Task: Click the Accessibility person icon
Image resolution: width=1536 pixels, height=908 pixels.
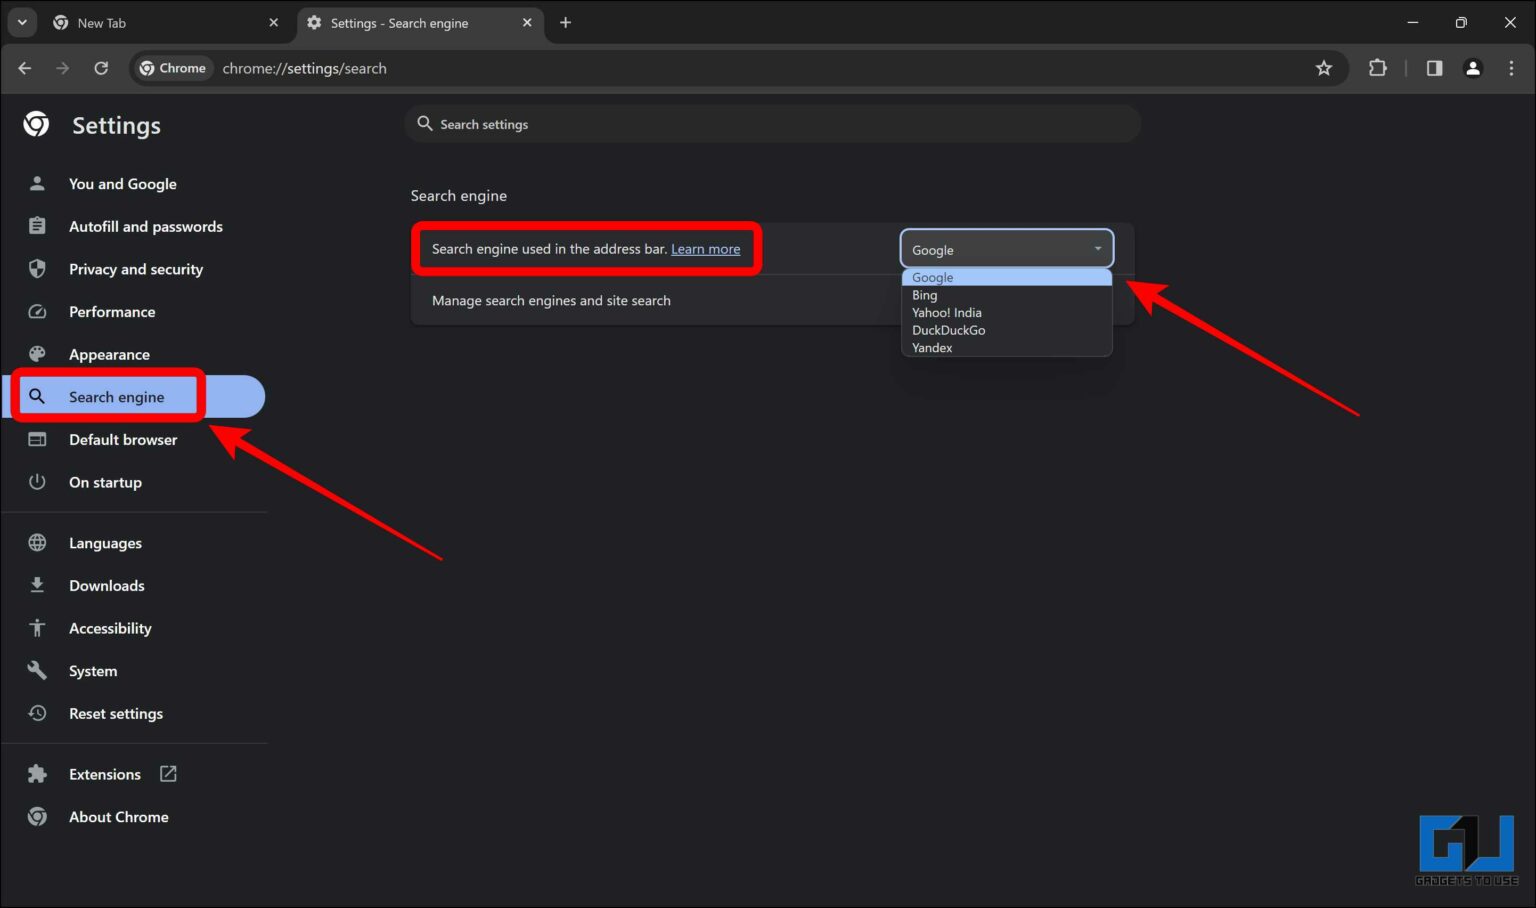Action: [37, 628]
